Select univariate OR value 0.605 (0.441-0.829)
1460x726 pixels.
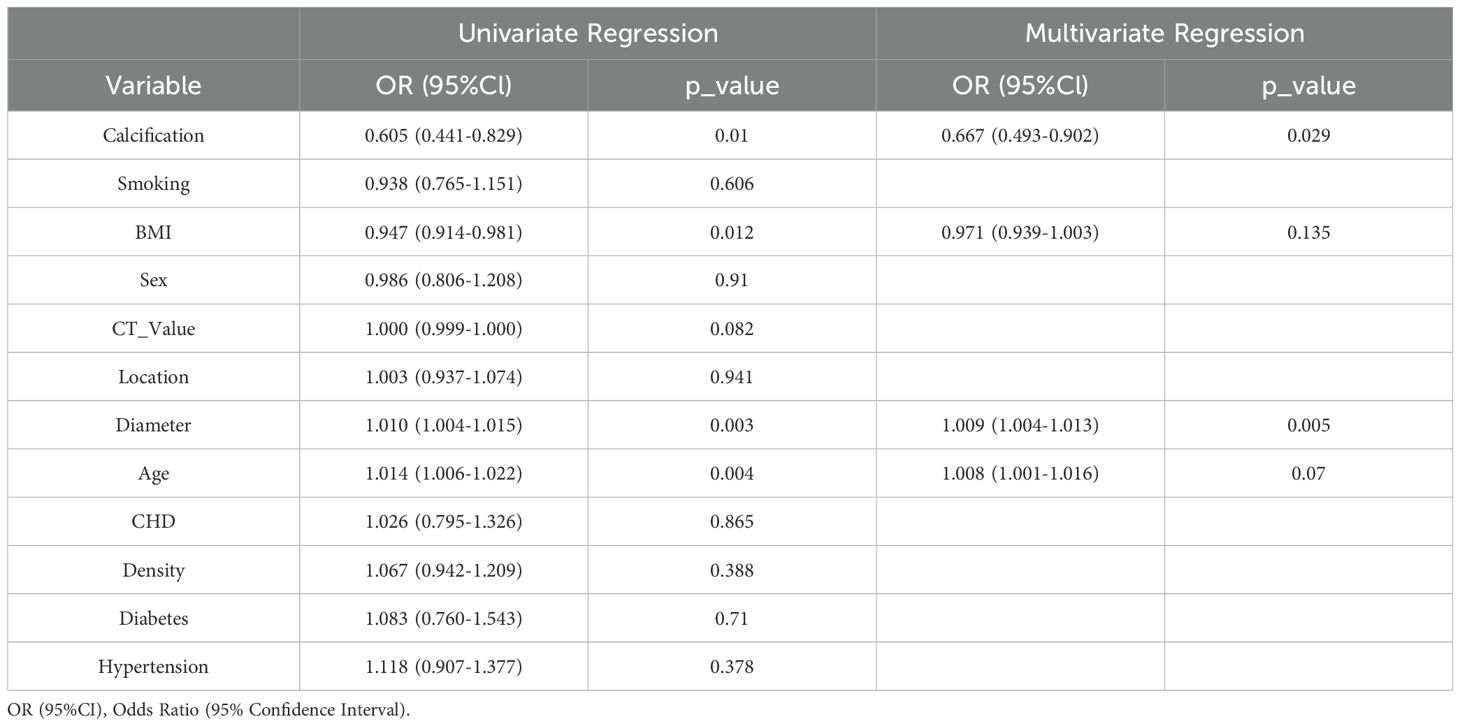(x=443, y=135)
